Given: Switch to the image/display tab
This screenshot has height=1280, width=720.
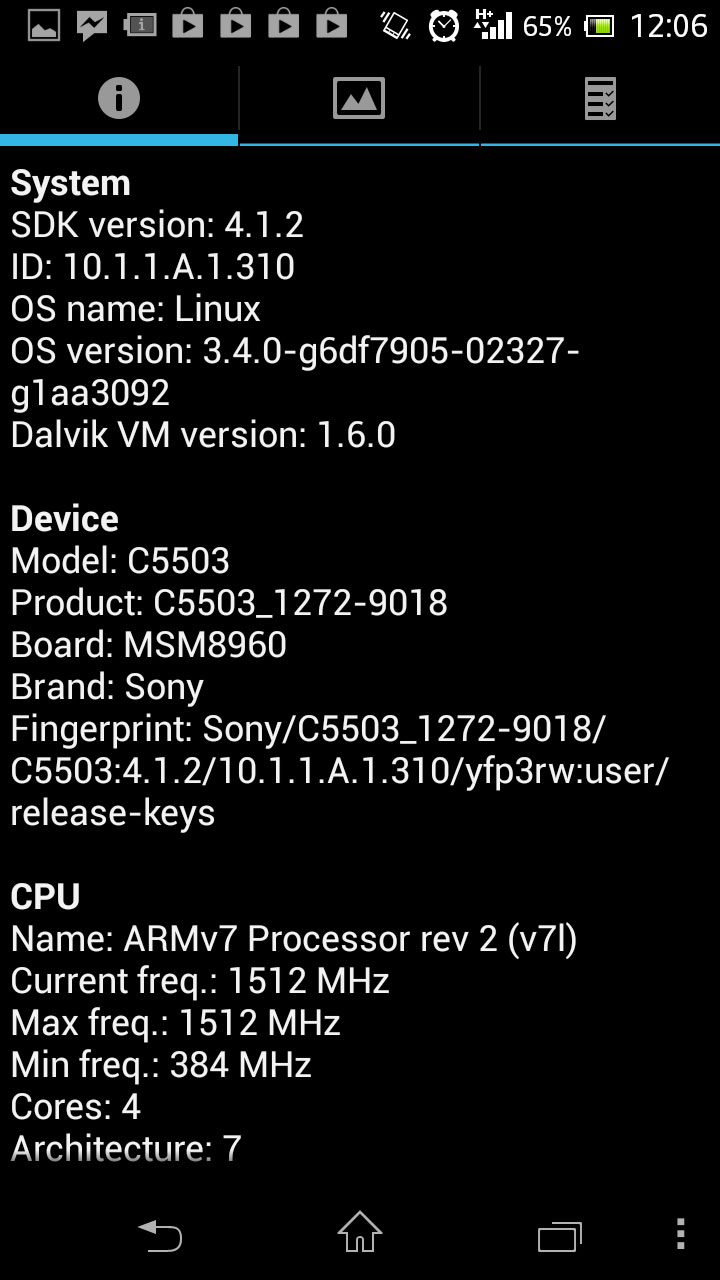Looking at the screenshot, I should 359,98.
